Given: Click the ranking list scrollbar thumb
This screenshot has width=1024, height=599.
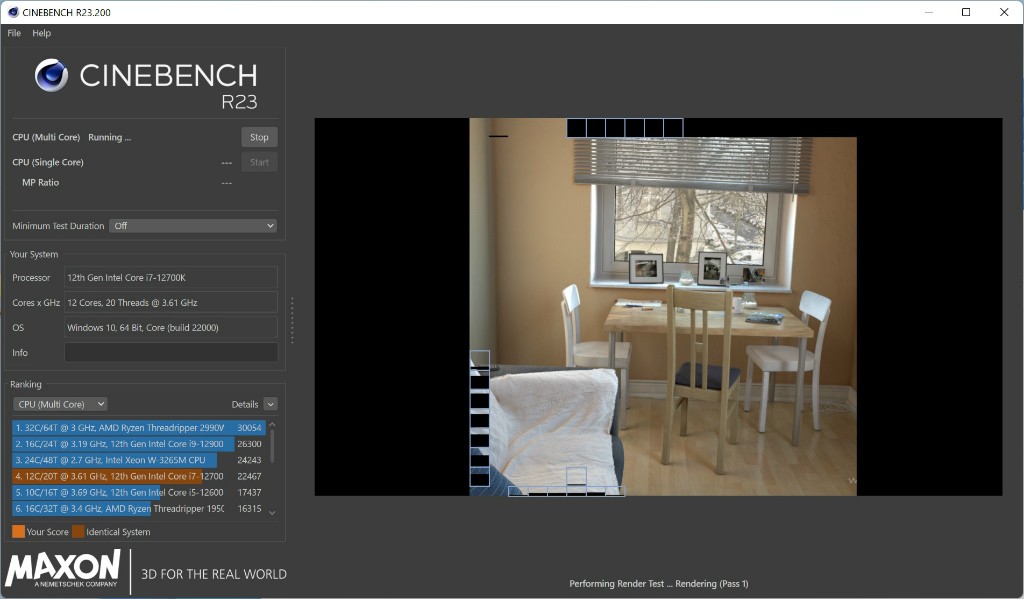Looking at the screenshot, I should coord(272,446).
